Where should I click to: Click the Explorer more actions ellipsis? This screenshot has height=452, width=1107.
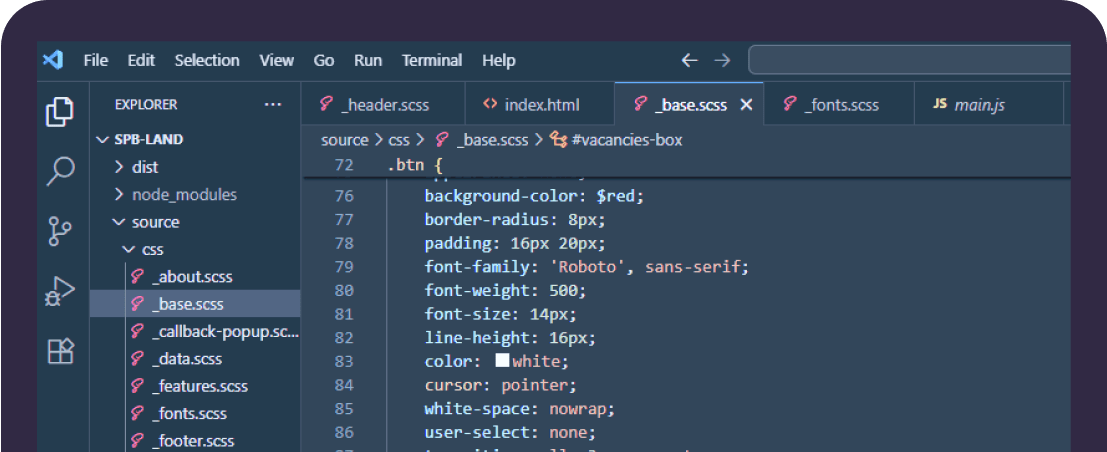[273, 104]
